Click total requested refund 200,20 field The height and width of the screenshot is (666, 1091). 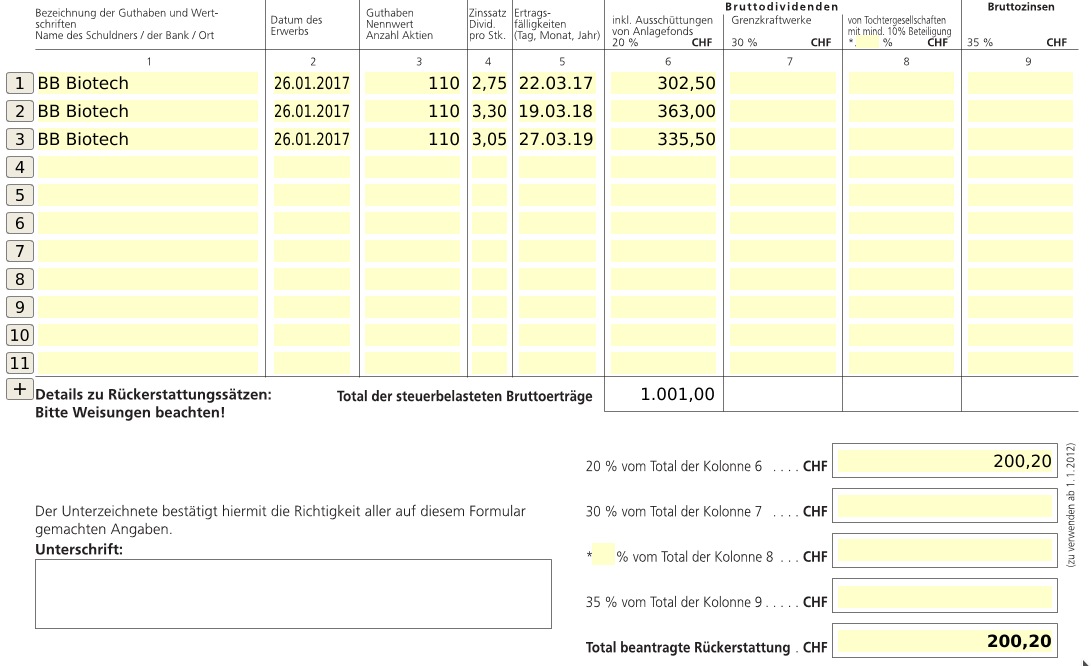[945, 641]
